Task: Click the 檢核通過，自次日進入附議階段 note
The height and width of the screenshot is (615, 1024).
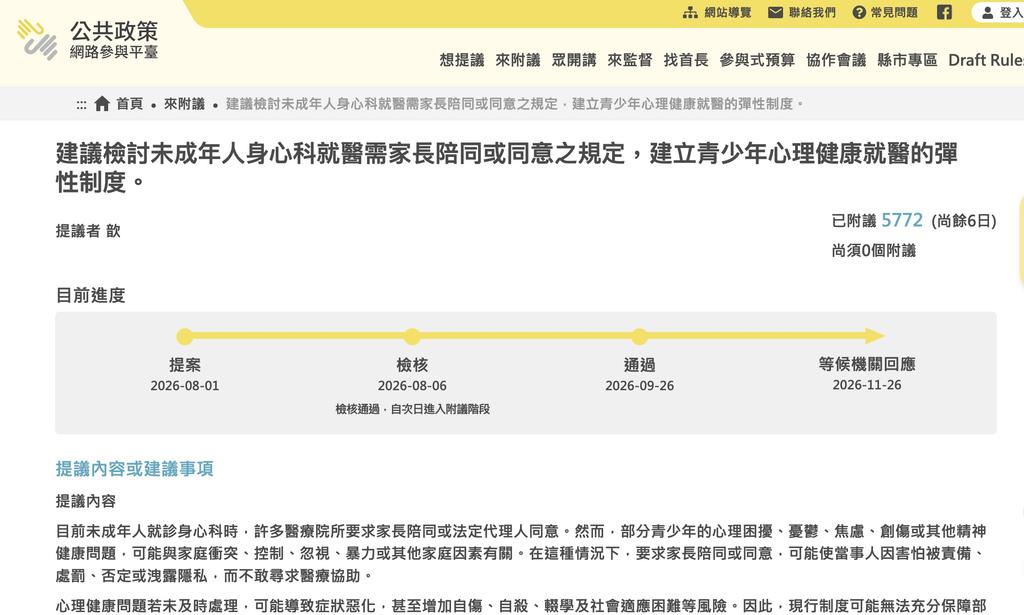Action: tap(413, 409)
